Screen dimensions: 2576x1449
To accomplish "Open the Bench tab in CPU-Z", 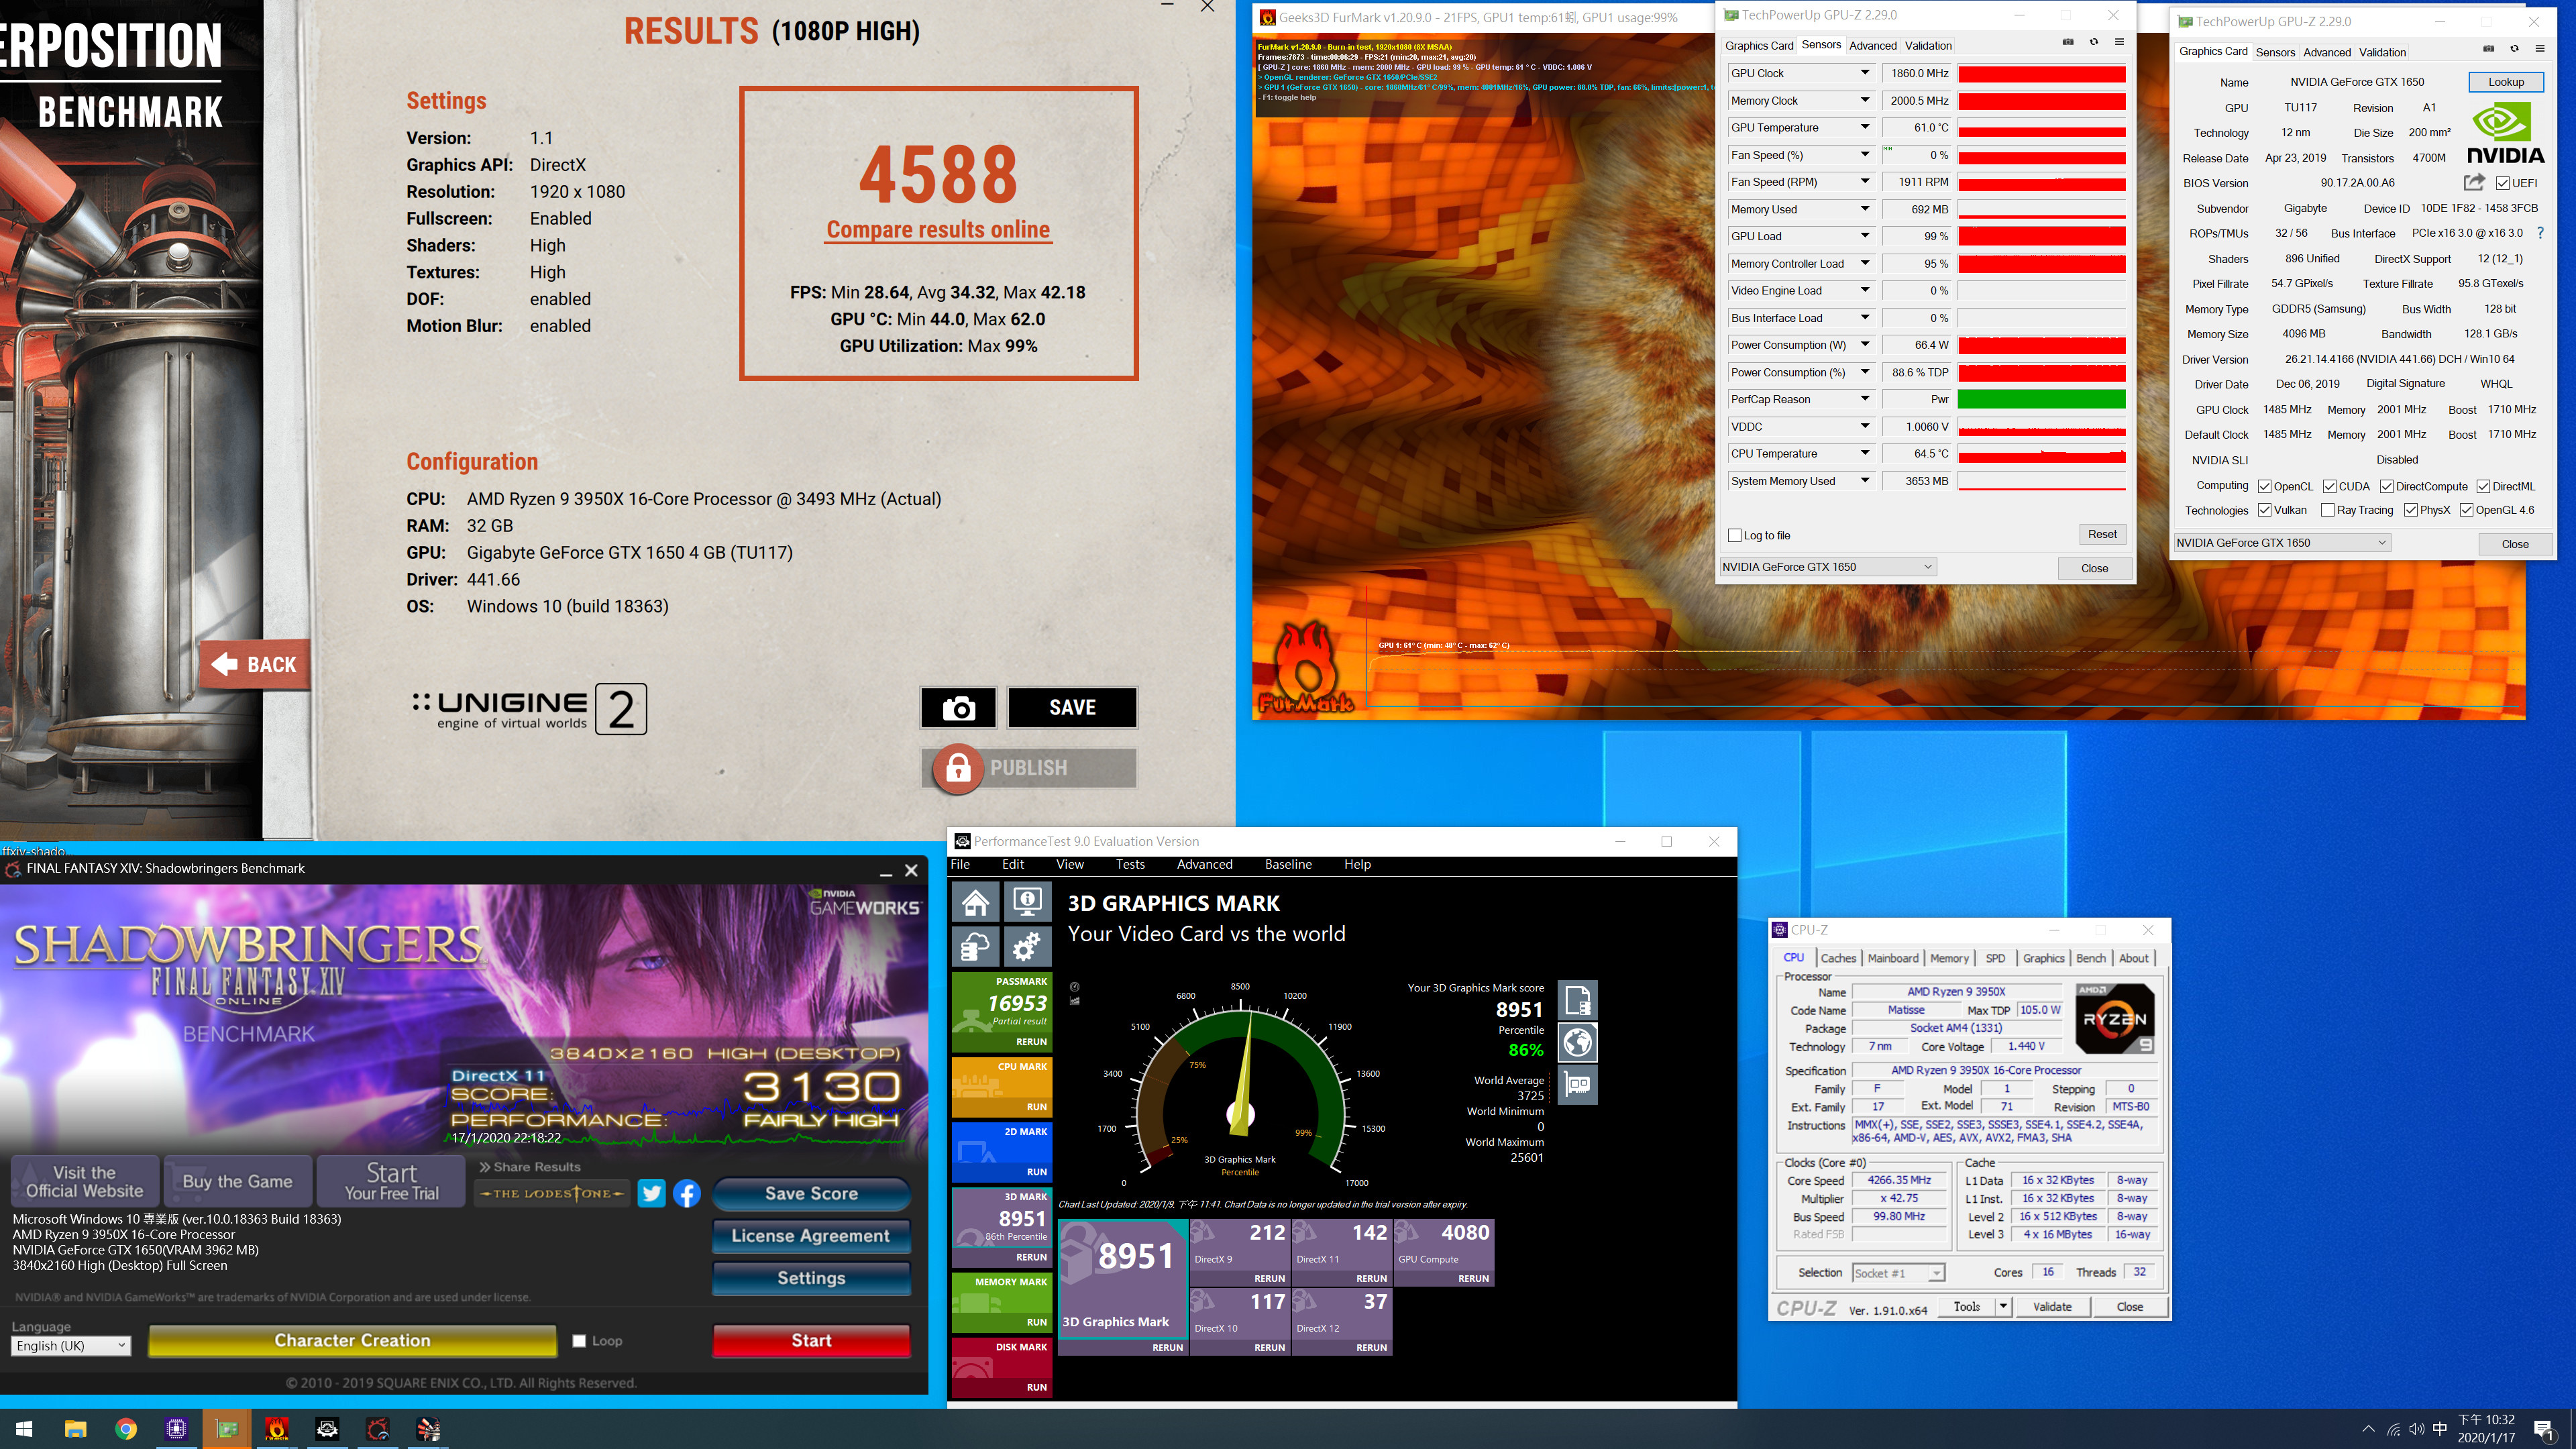I will point(2090,958).
